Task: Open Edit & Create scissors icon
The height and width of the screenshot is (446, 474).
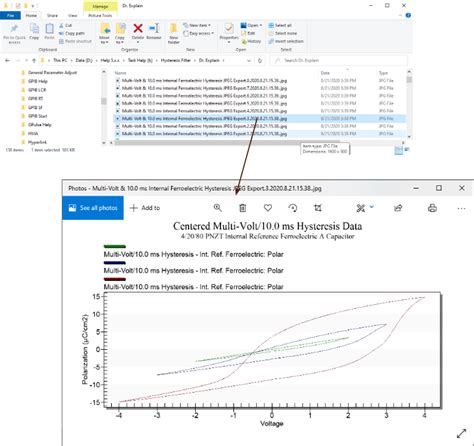Action: [361, 208]
